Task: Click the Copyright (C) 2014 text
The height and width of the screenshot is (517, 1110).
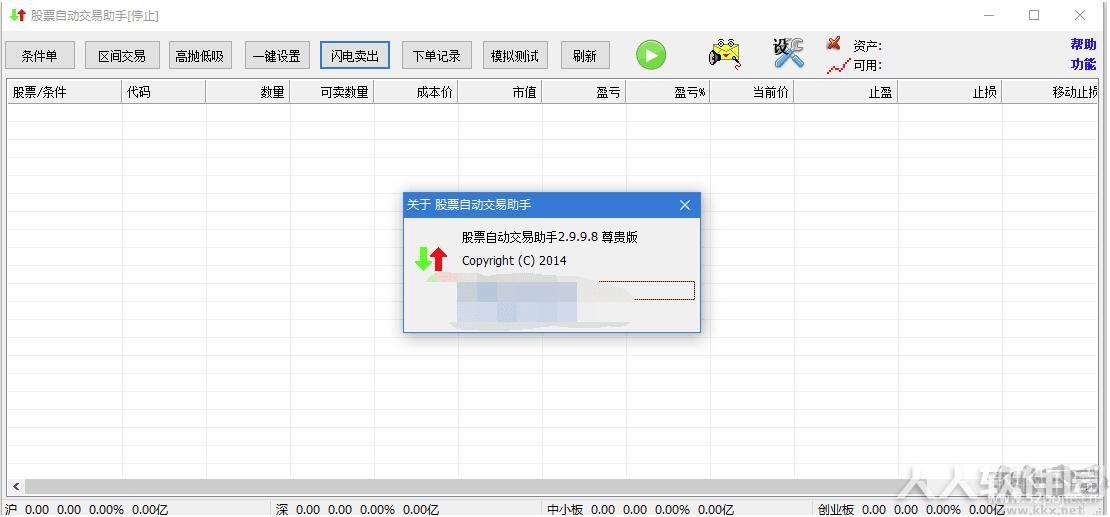Action: click(x=514, y=261)
